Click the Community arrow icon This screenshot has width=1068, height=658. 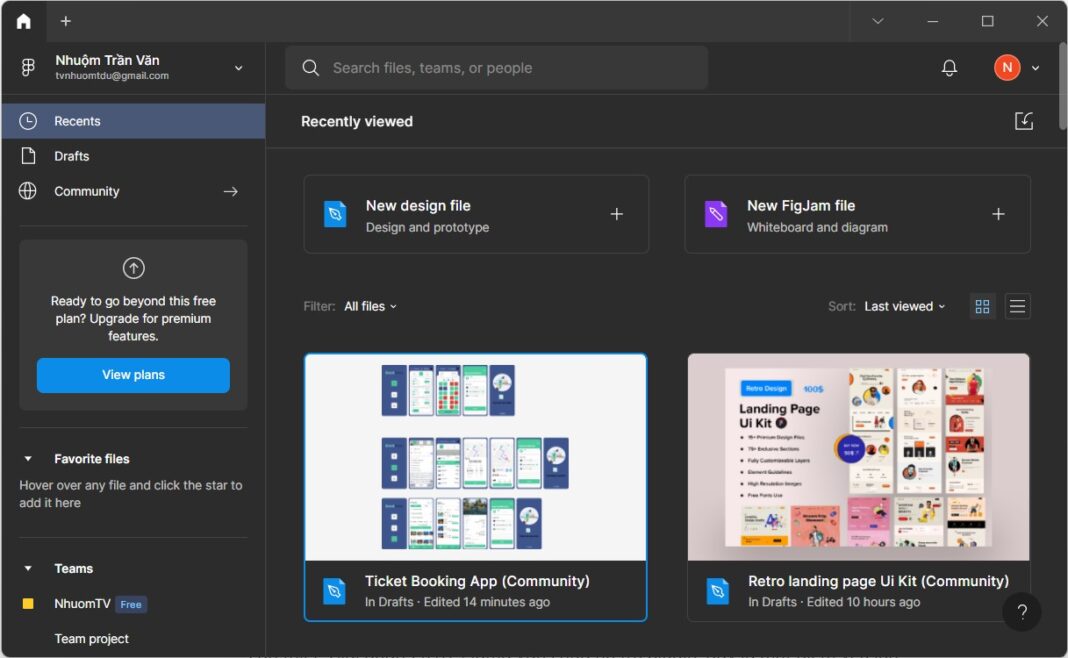pyautogui.click(x=231, y=191)
